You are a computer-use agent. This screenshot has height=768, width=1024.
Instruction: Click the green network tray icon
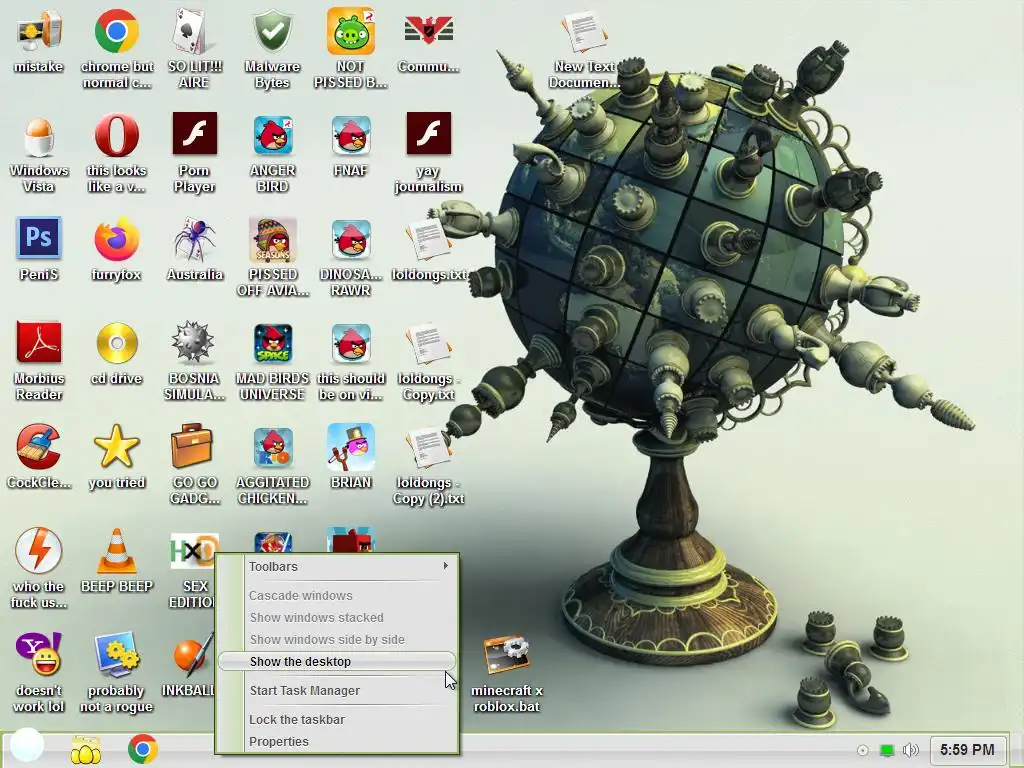pos(887,750)
